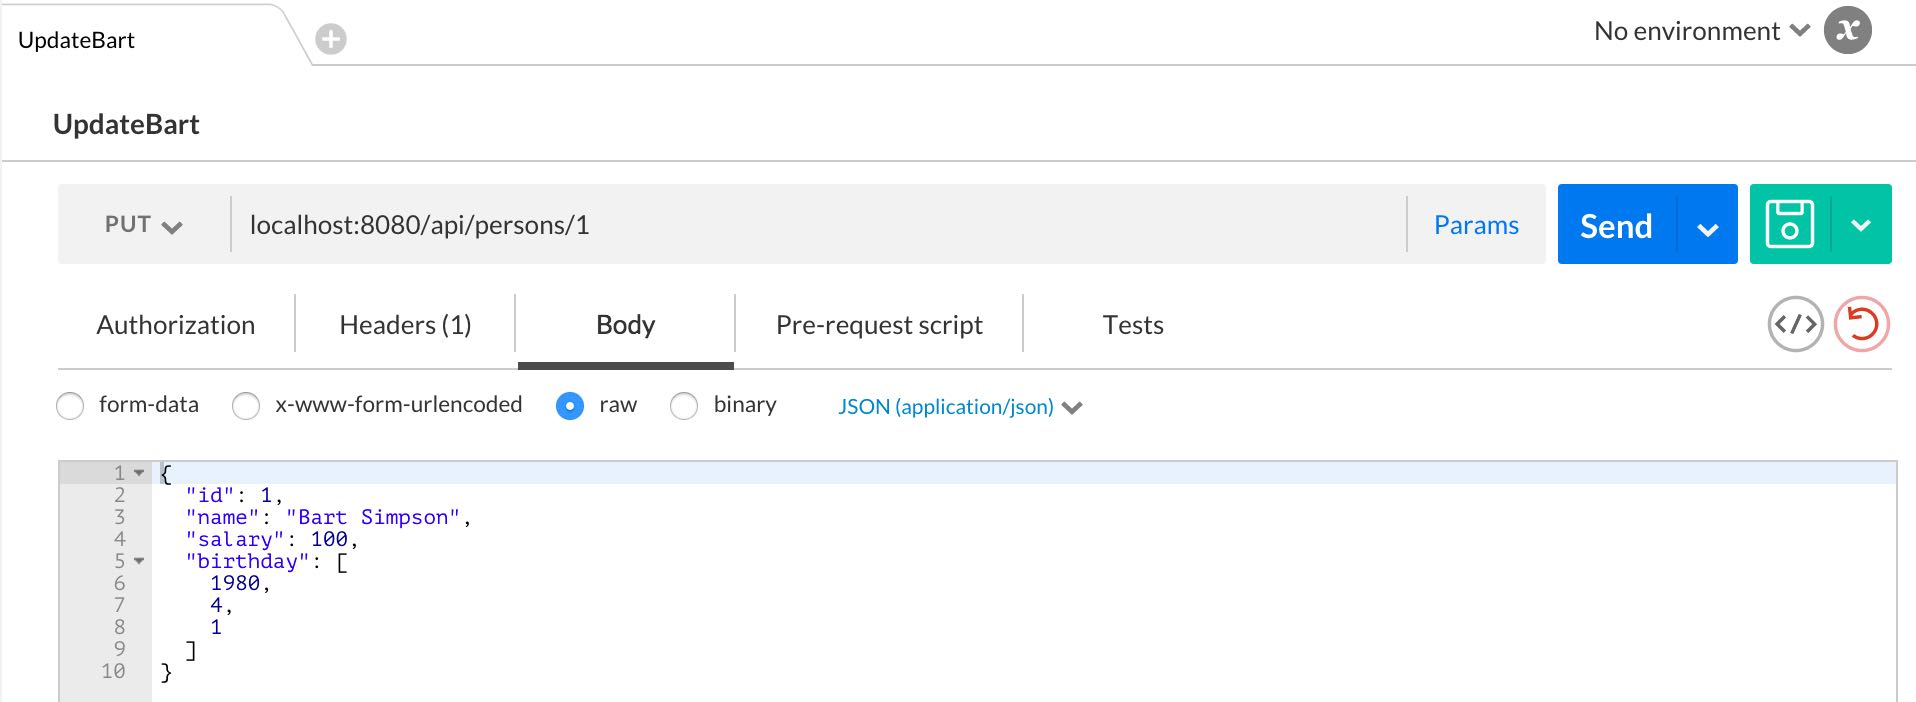Viewport: 1916px width, 702px height.
Task: Click the save floppy disk icon
Action: click(1789, 224)
